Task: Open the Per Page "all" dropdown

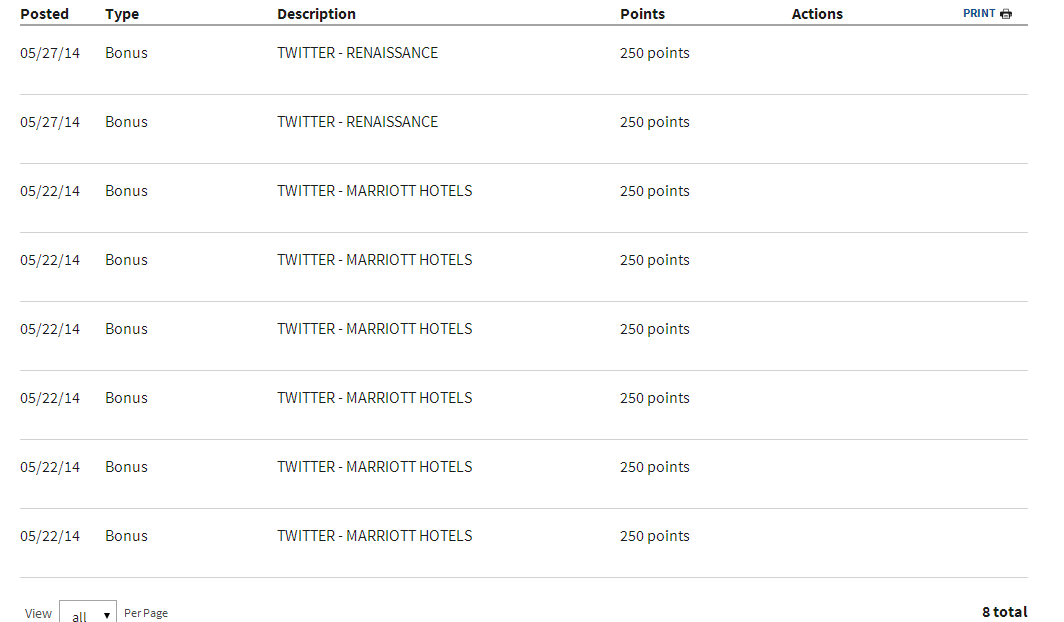Action: (87, 614)
